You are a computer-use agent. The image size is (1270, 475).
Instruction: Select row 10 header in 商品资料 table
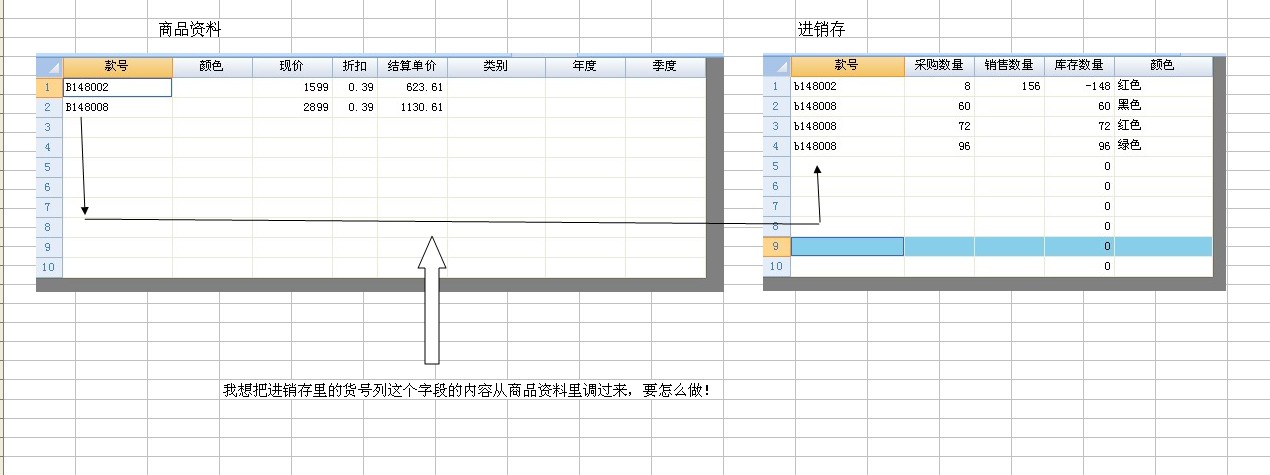(49, 267)
